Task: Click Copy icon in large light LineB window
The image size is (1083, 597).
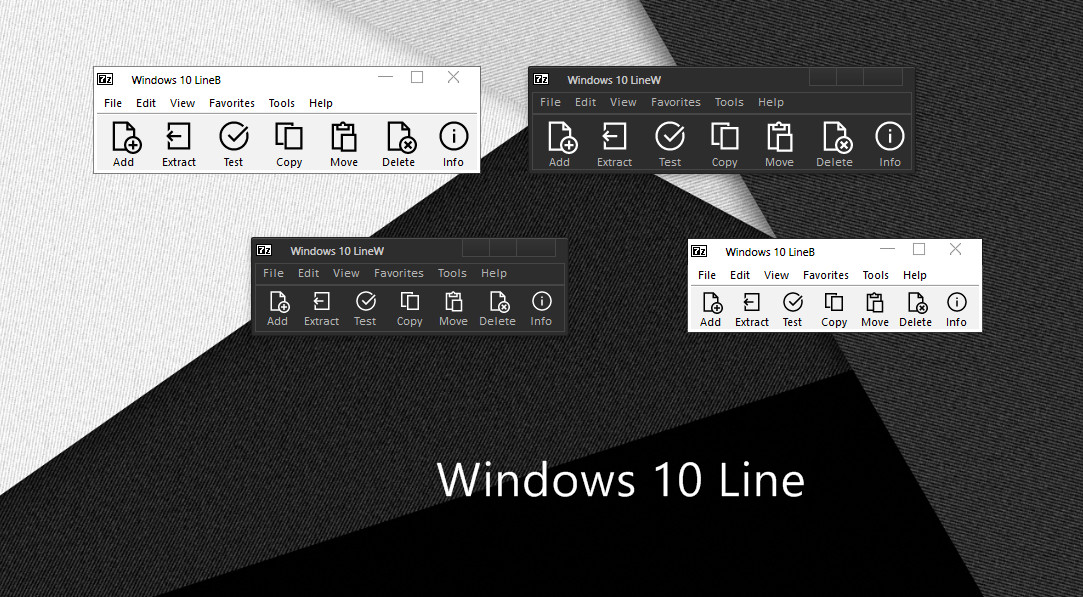Action: 289,137
